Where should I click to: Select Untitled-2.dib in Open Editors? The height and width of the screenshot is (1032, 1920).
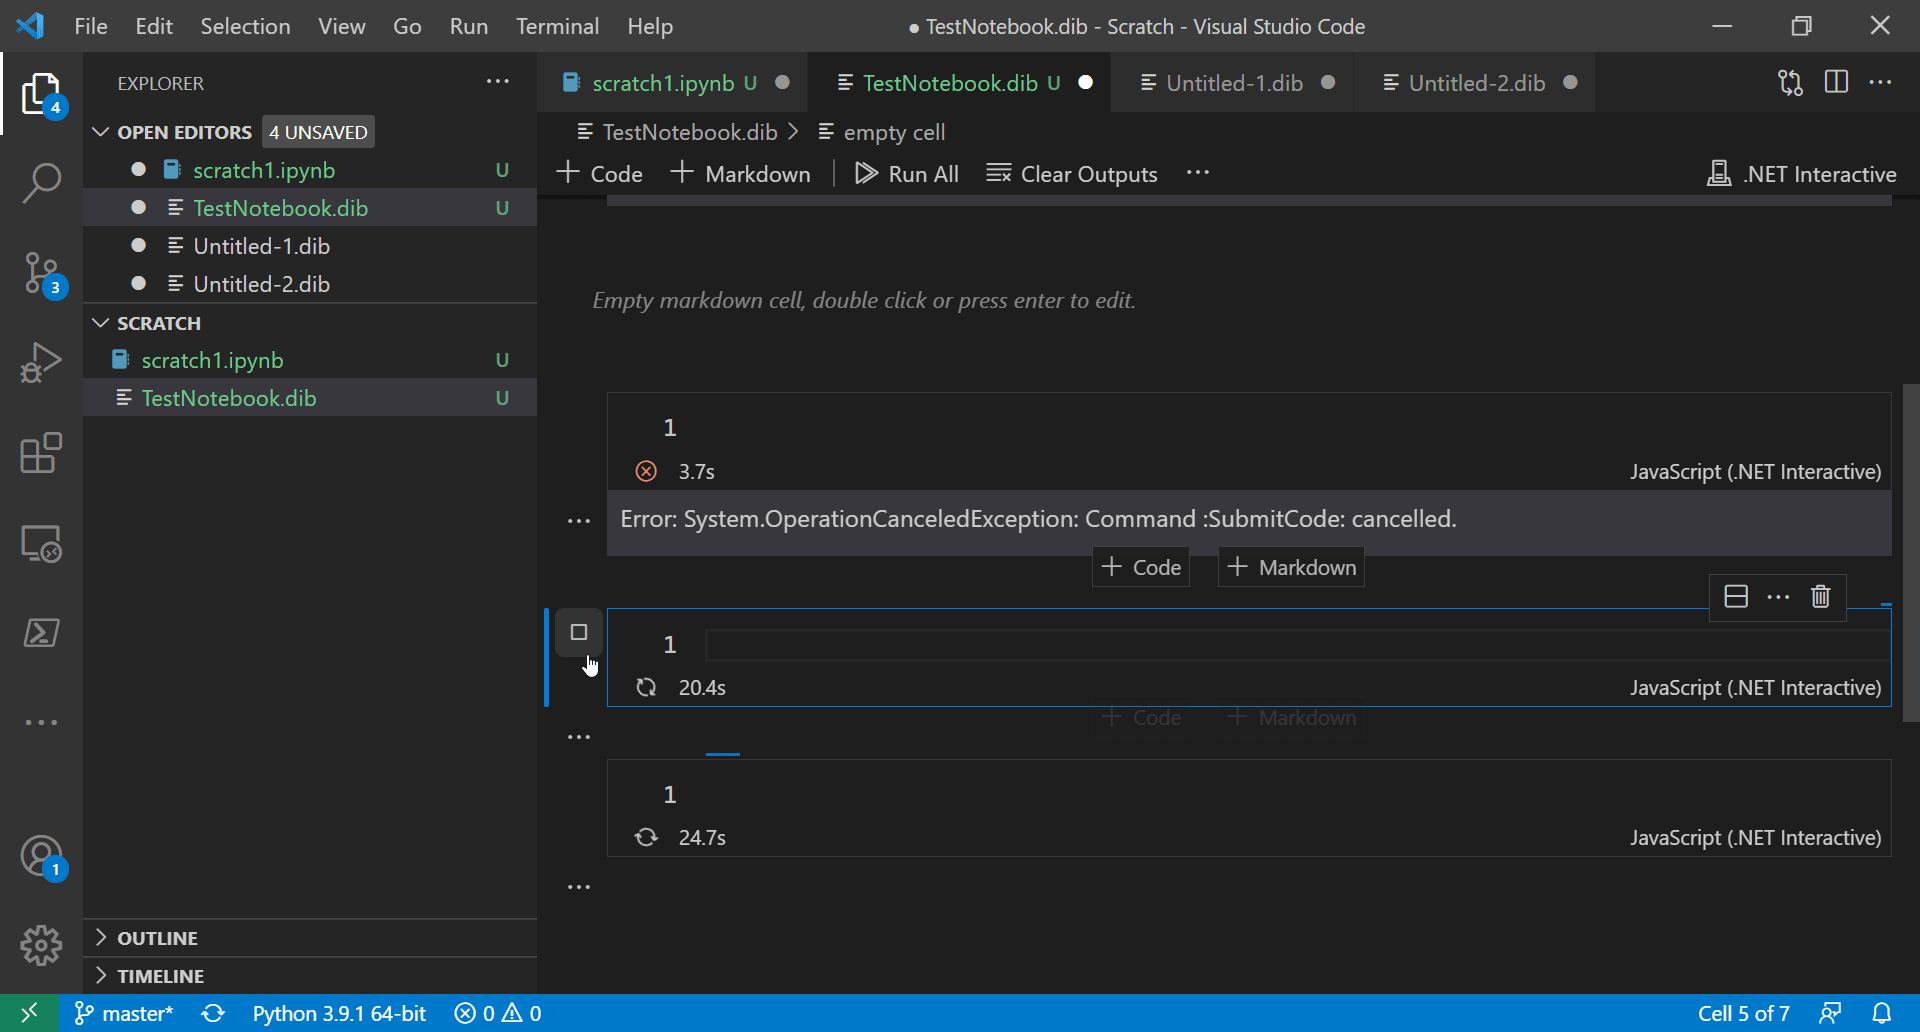tap(310, 284)
